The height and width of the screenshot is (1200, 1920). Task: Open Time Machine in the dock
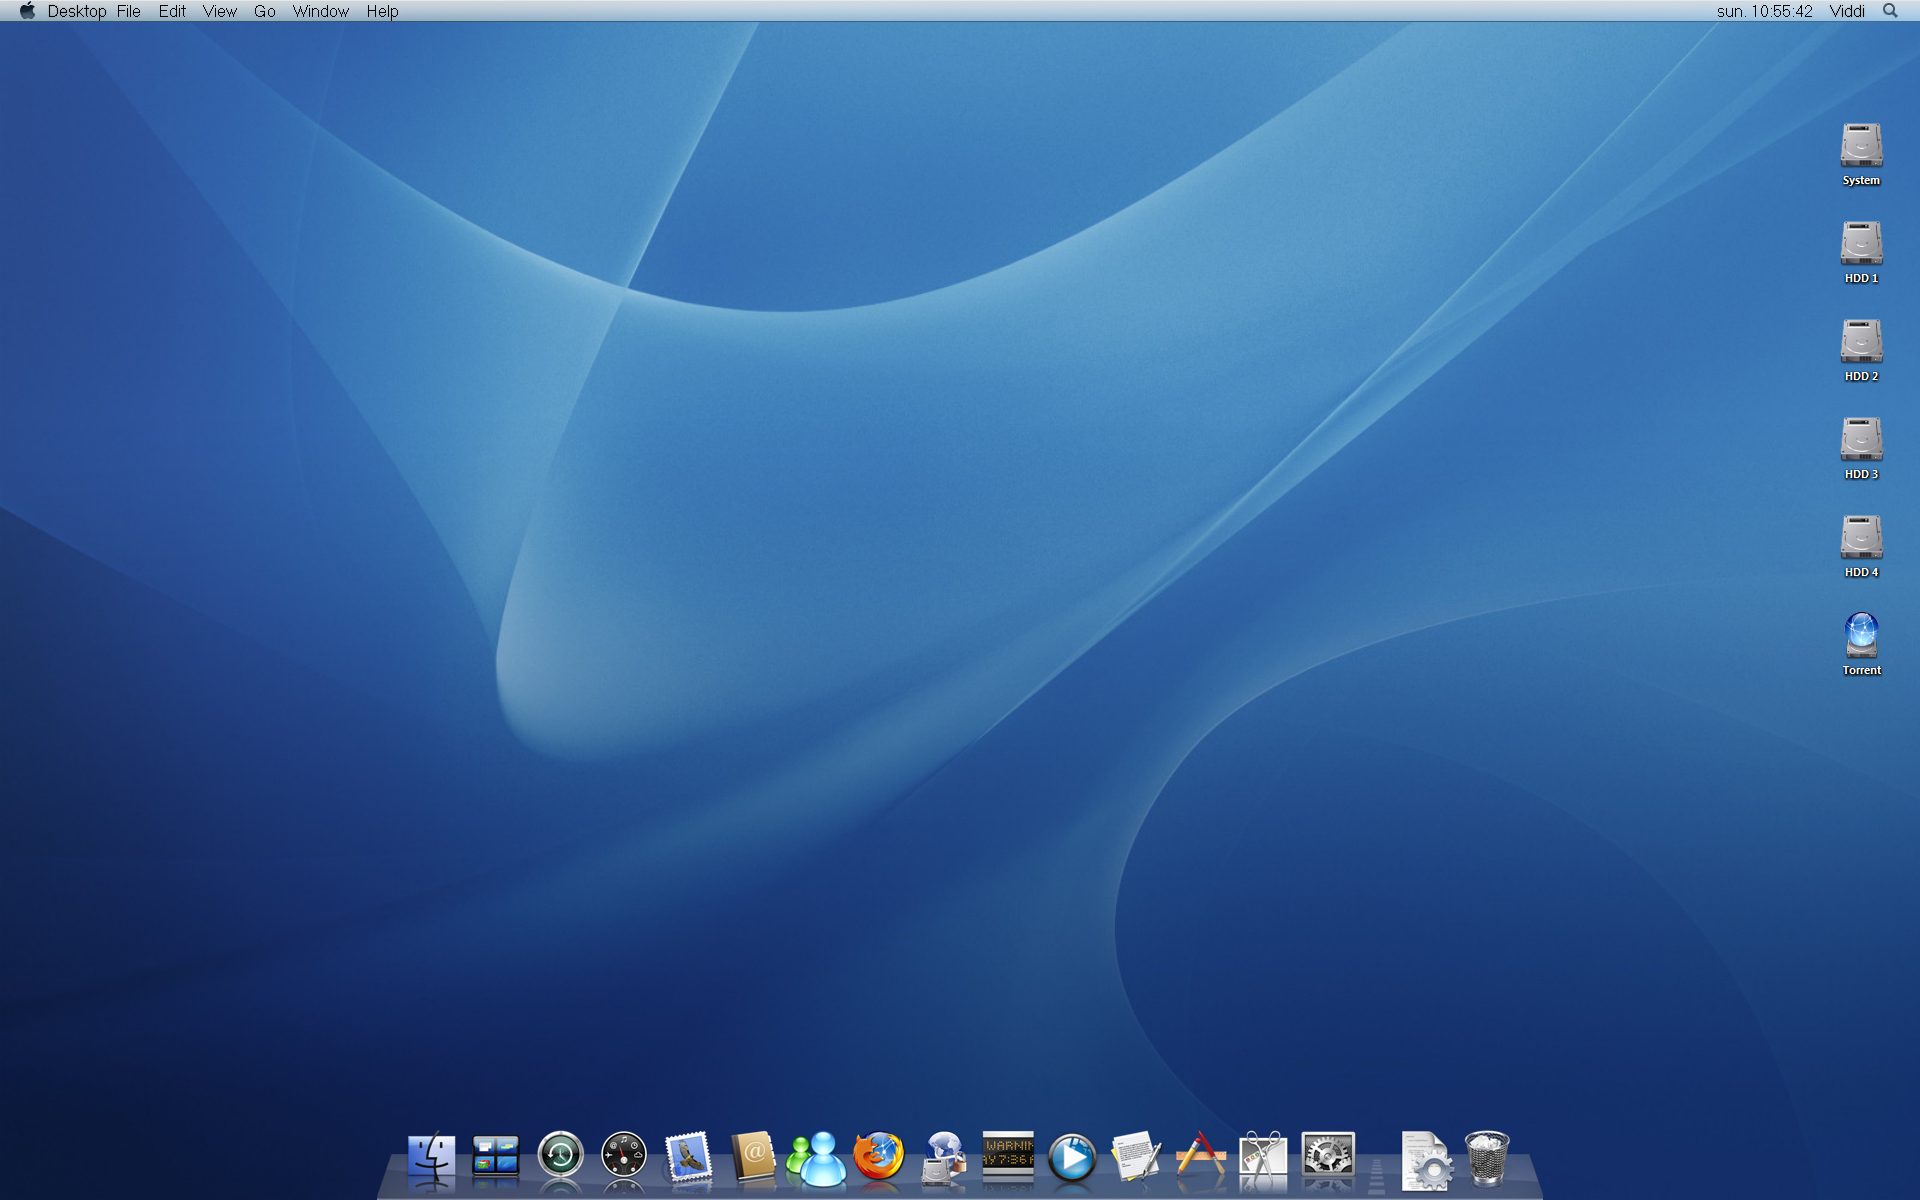[x=560, y=1157]
